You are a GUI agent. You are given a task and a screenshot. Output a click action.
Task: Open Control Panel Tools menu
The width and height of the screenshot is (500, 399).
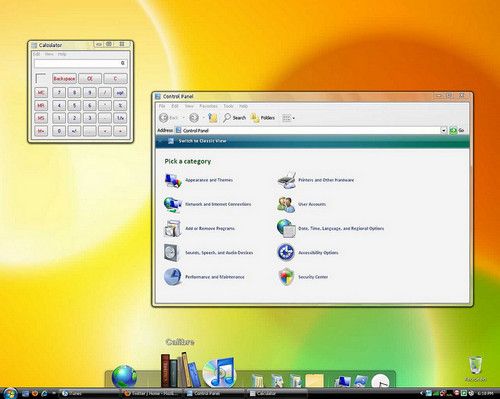point(228,106)
